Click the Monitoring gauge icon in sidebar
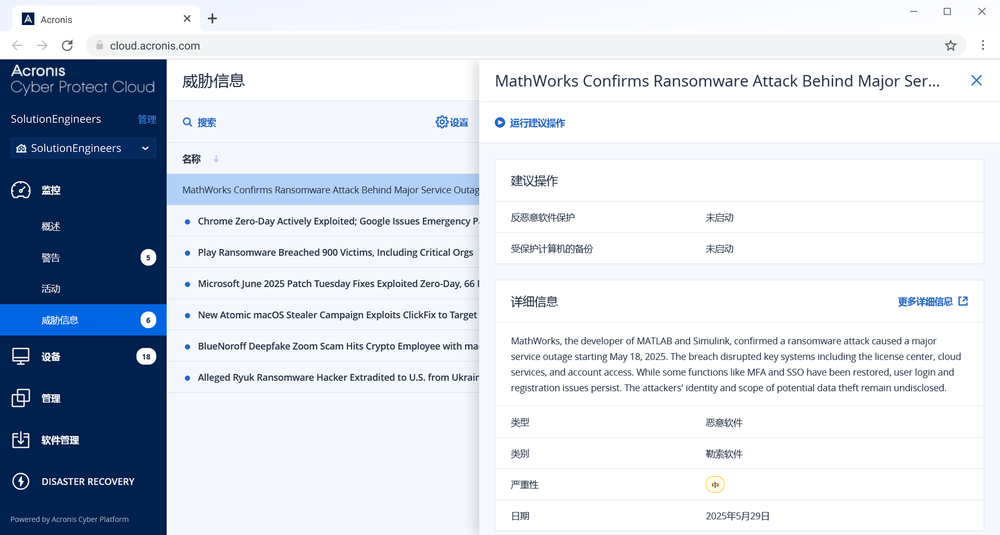Screen dimensions: 1000x535 pos(21,189)
